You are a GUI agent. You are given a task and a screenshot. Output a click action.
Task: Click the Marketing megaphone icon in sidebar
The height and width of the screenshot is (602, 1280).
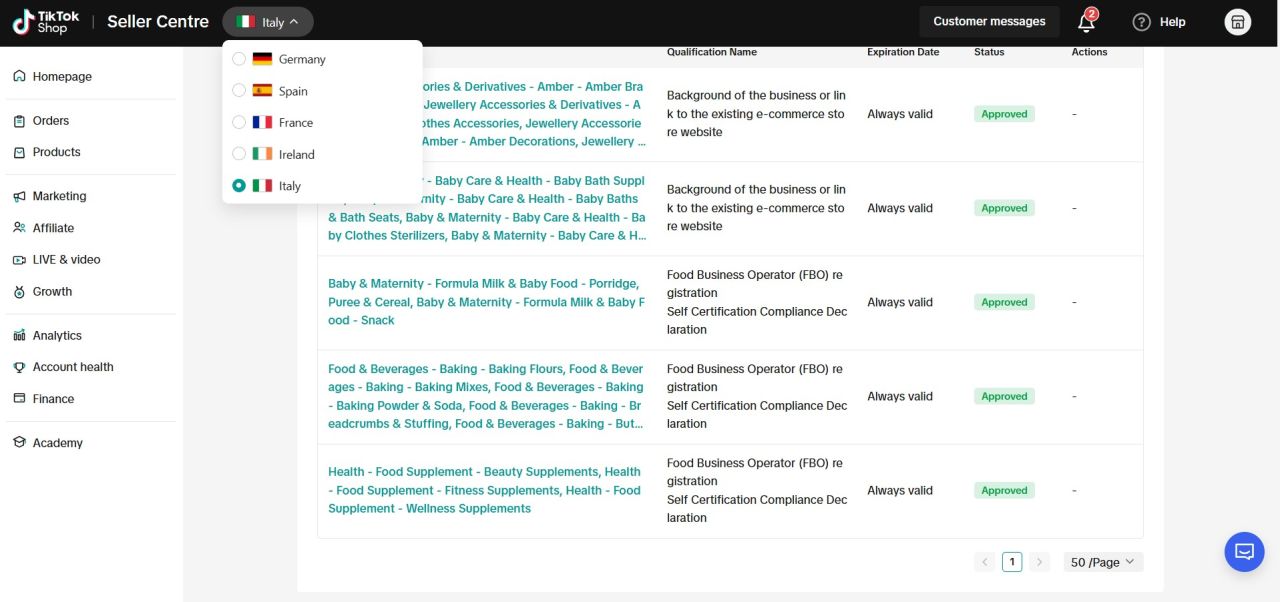tap(19, 197)
